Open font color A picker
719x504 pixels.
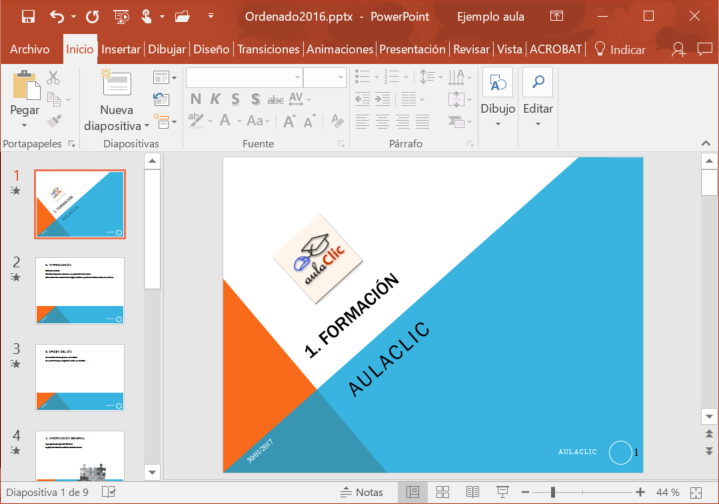[x=225, y=121]
